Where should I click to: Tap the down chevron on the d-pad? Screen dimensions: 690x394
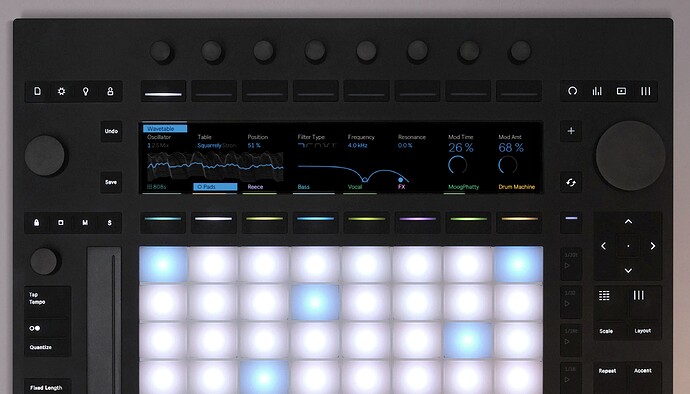tap(628, 270)
